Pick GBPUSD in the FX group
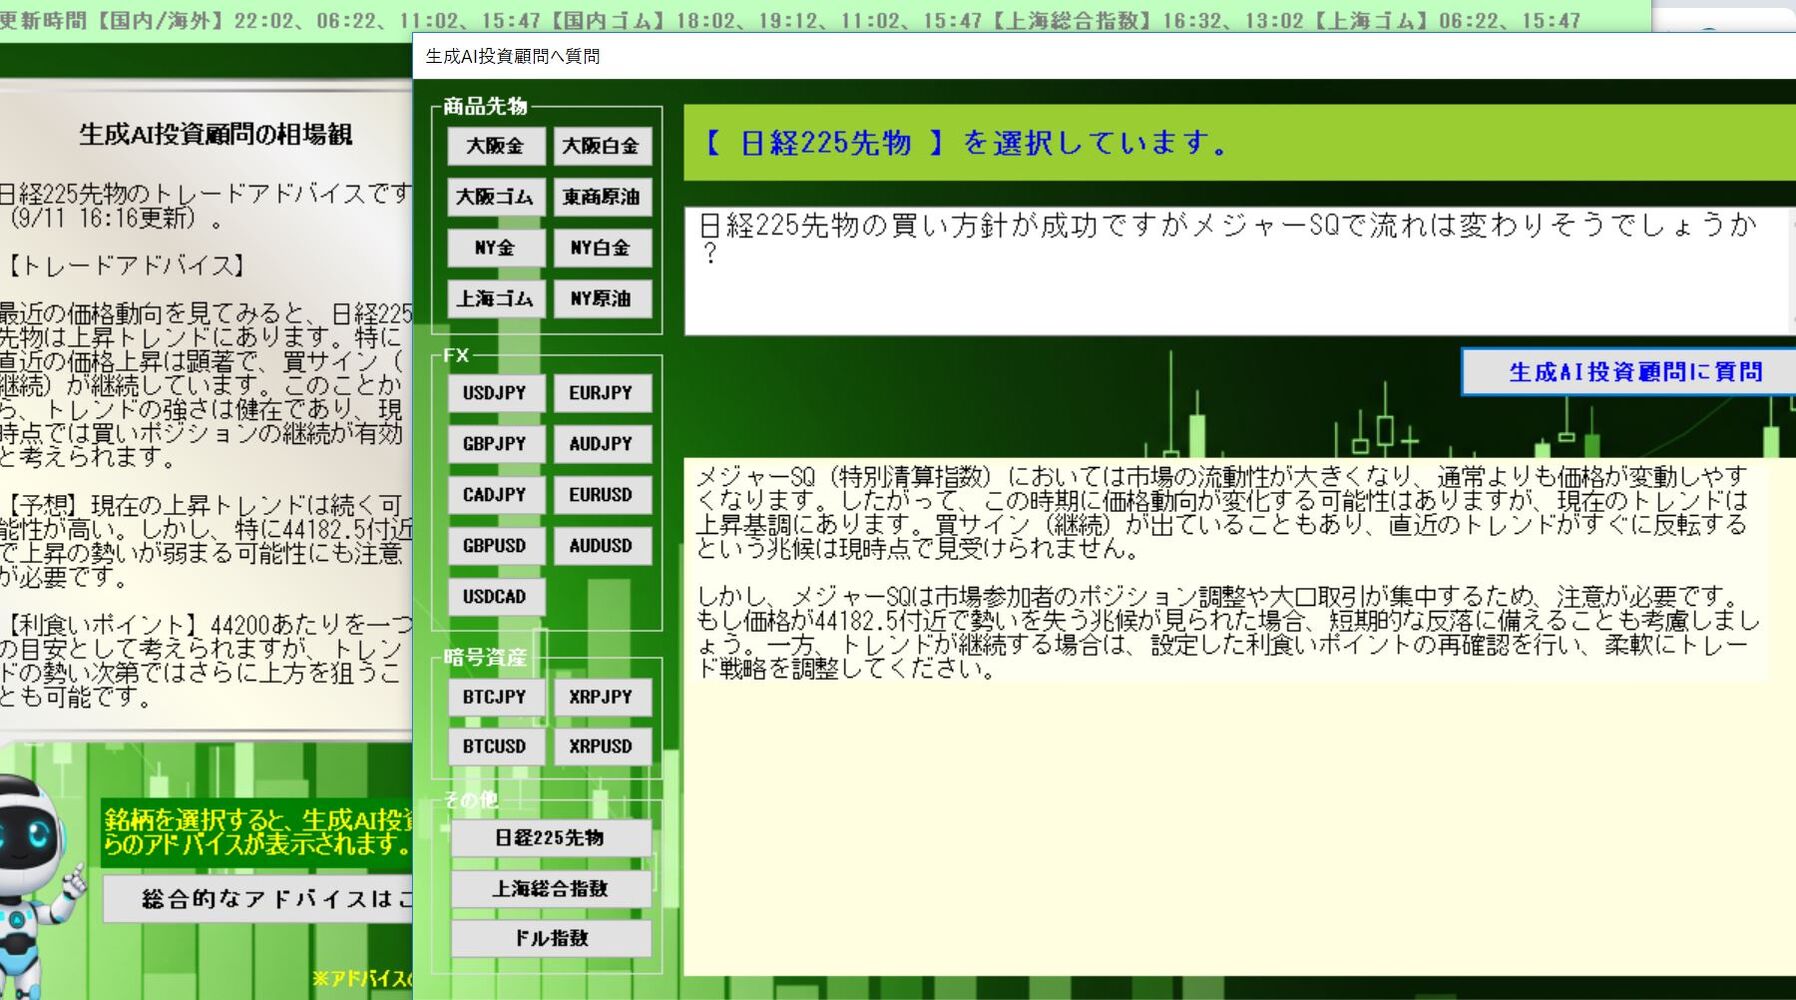The width and height of the screenshot is (1796, 1000). point(496,546)
